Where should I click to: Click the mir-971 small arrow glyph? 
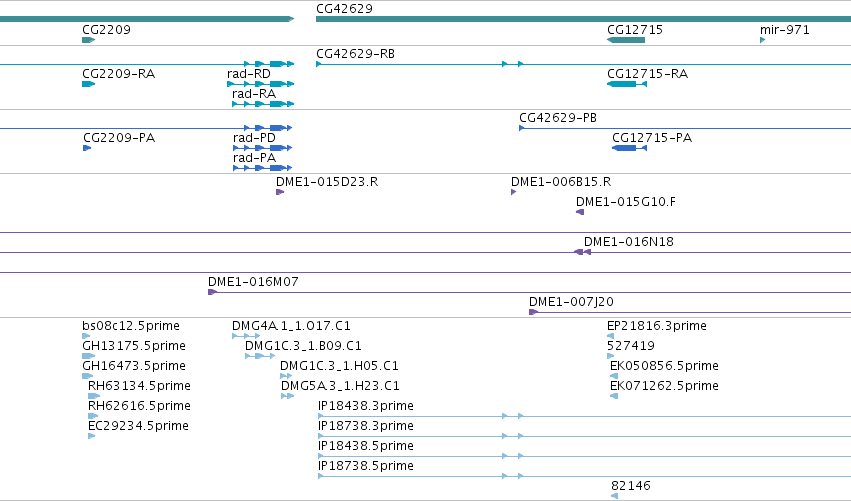click(x=763, y=40)
